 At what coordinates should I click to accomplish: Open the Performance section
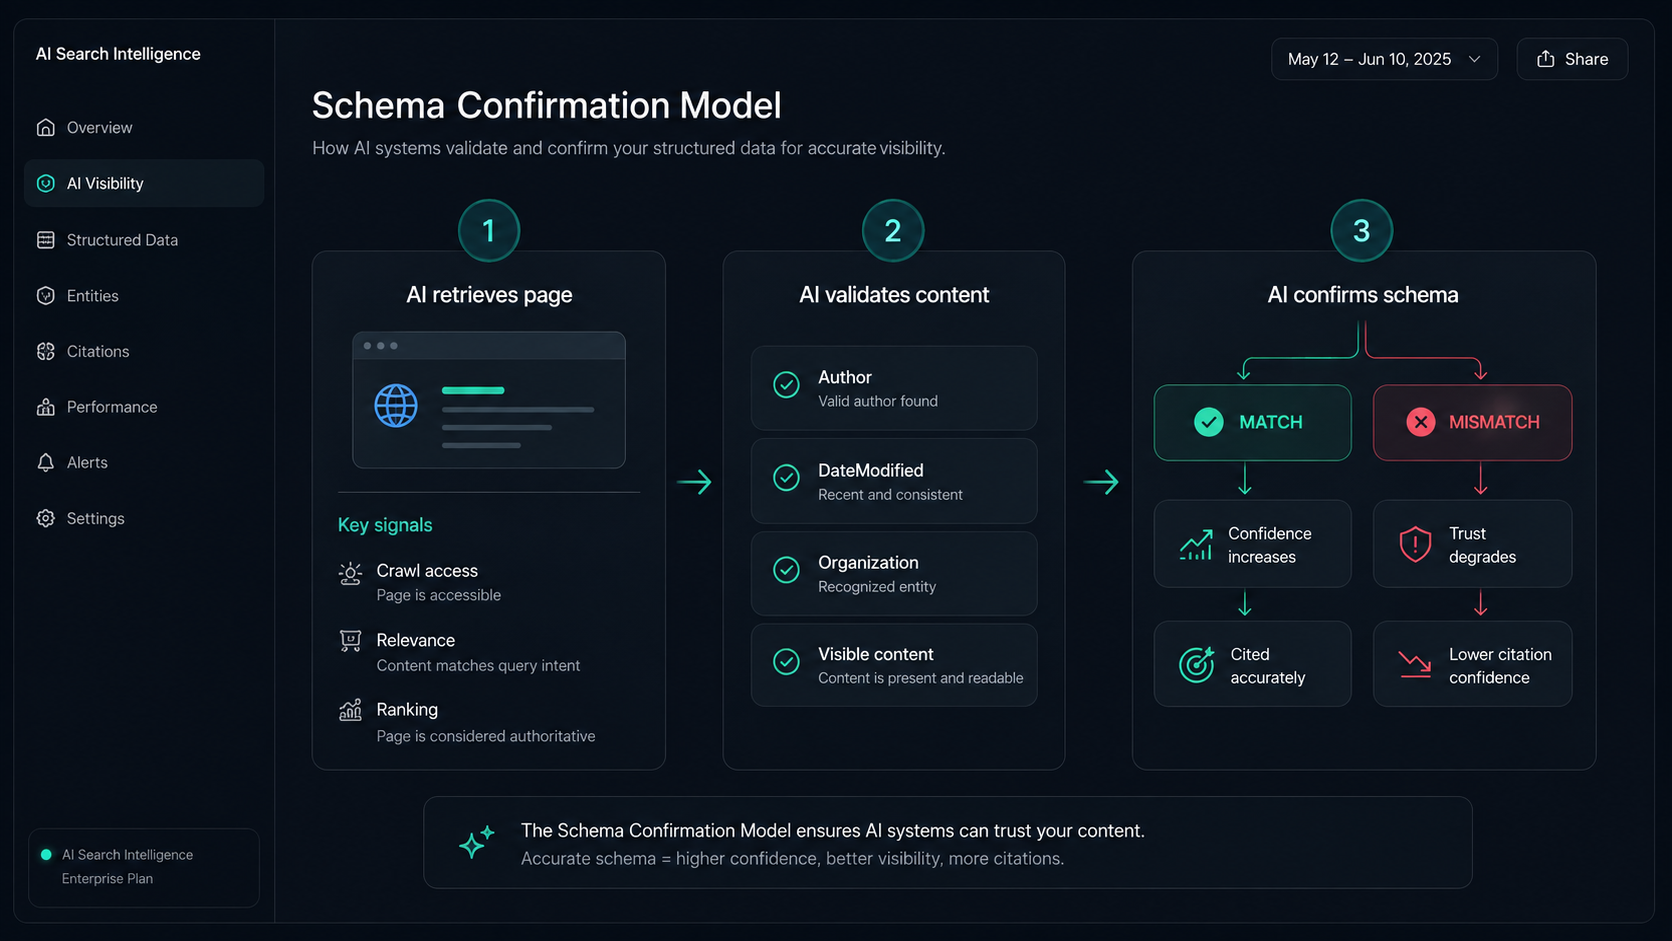[x=144, y=407]
